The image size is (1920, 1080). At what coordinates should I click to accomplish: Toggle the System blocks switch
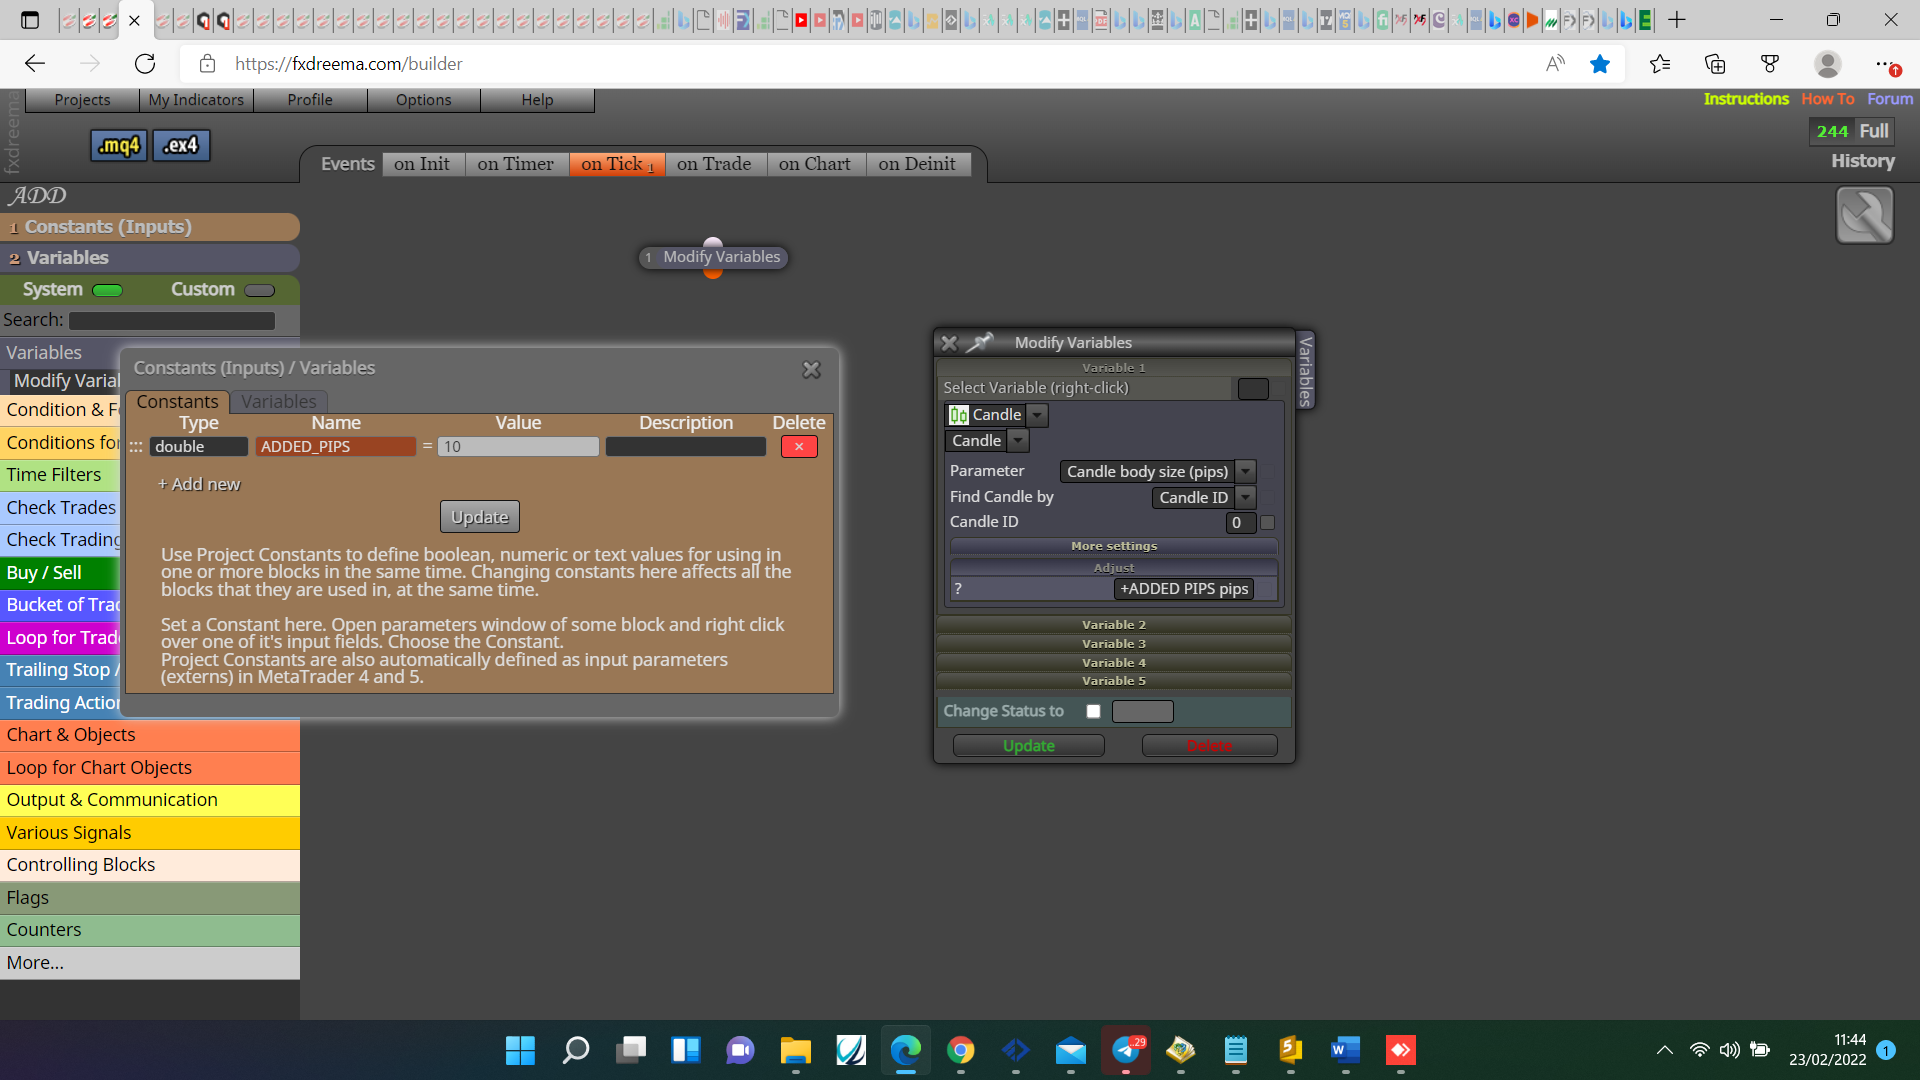coord(107,291)
